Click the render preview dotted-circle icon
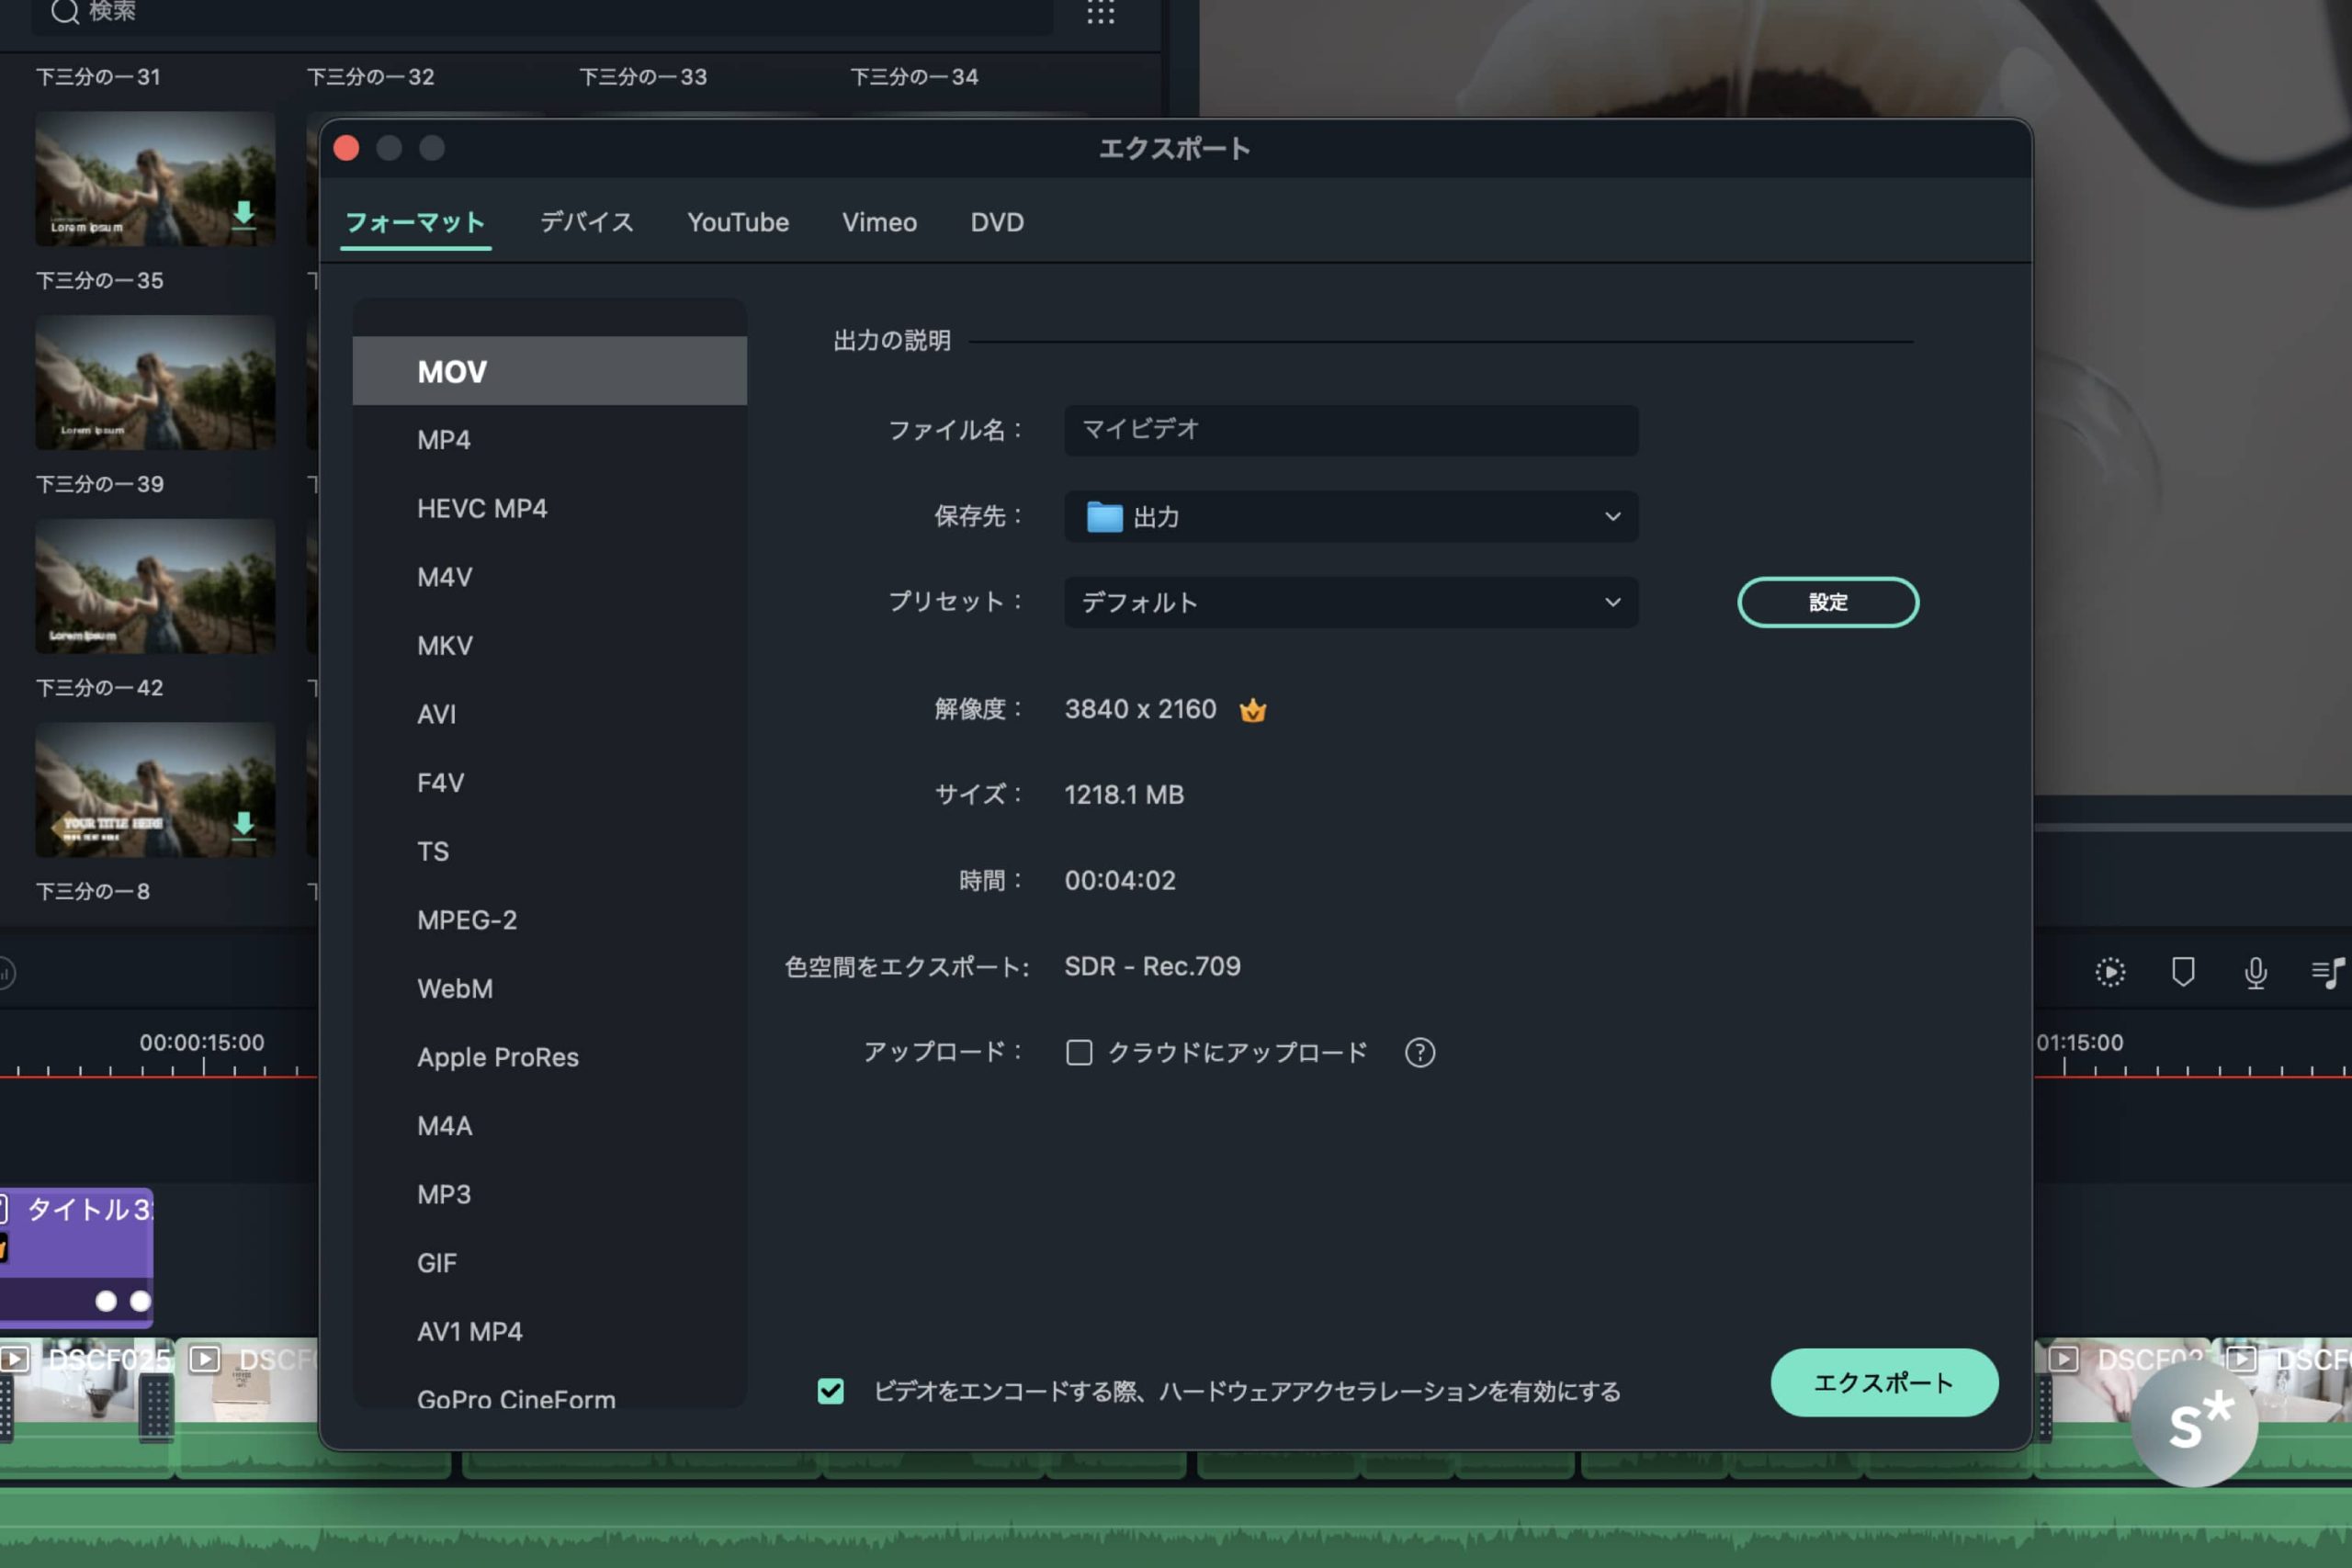Viewport: 2352px width, 1568px height. click(2110, 972)
